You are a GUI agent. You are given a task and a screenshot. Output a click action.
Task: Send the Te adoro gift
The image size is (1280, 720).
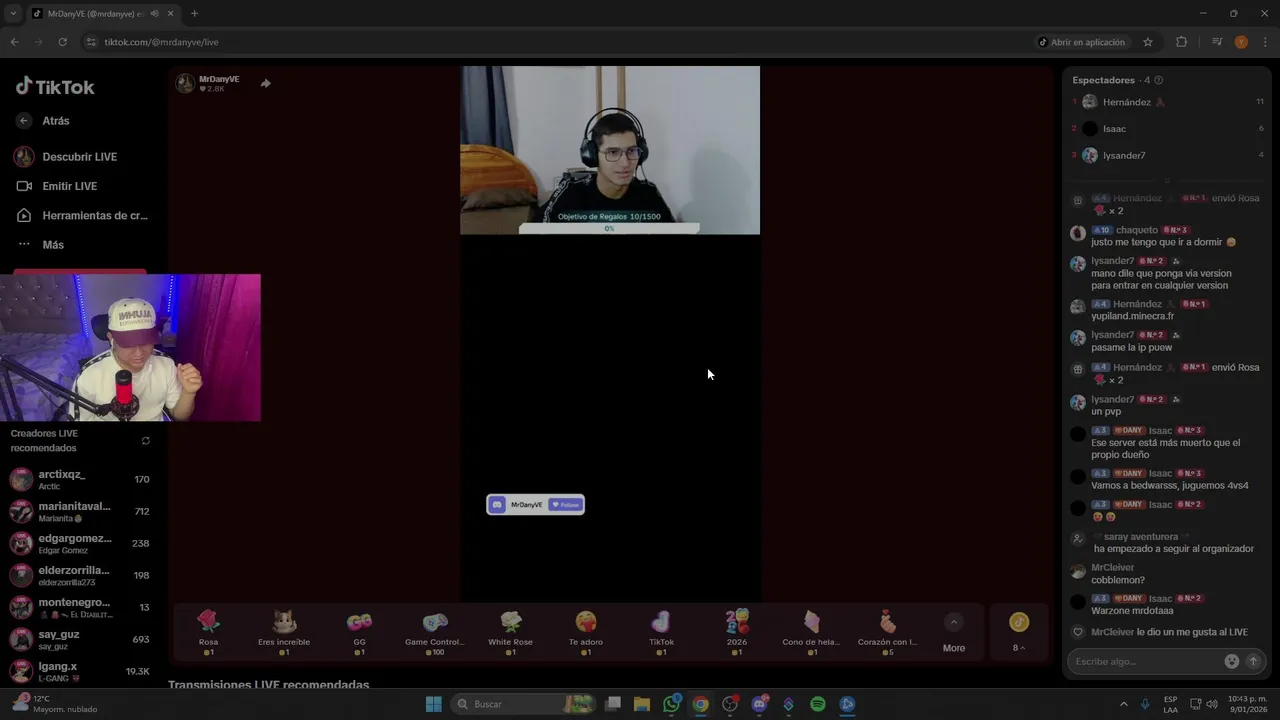click(x=586, y=633)
